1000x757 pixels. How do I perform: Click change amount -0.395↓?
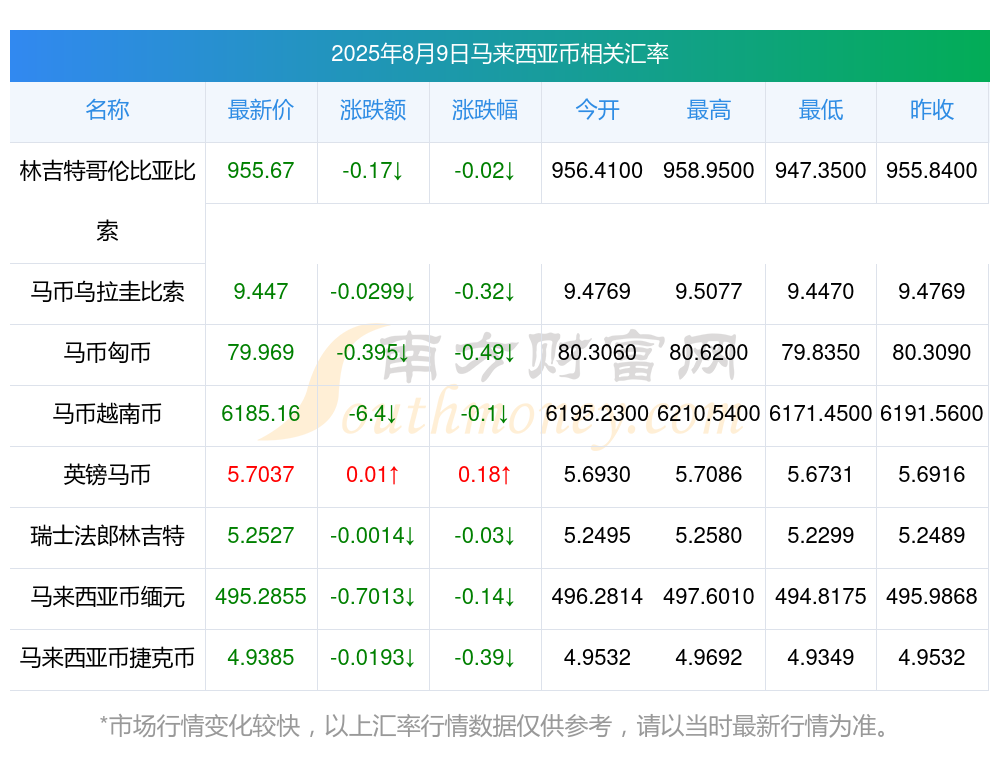click(373, 352)
